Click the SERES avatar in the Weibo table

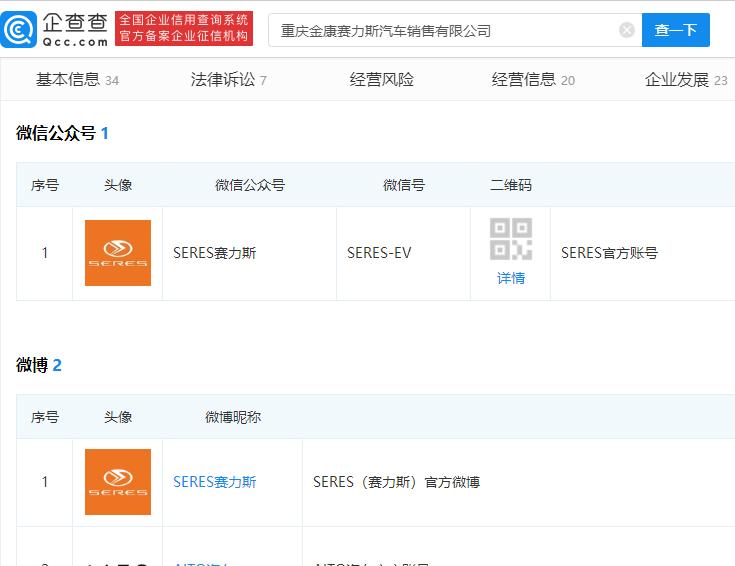(x=118, y=482)
